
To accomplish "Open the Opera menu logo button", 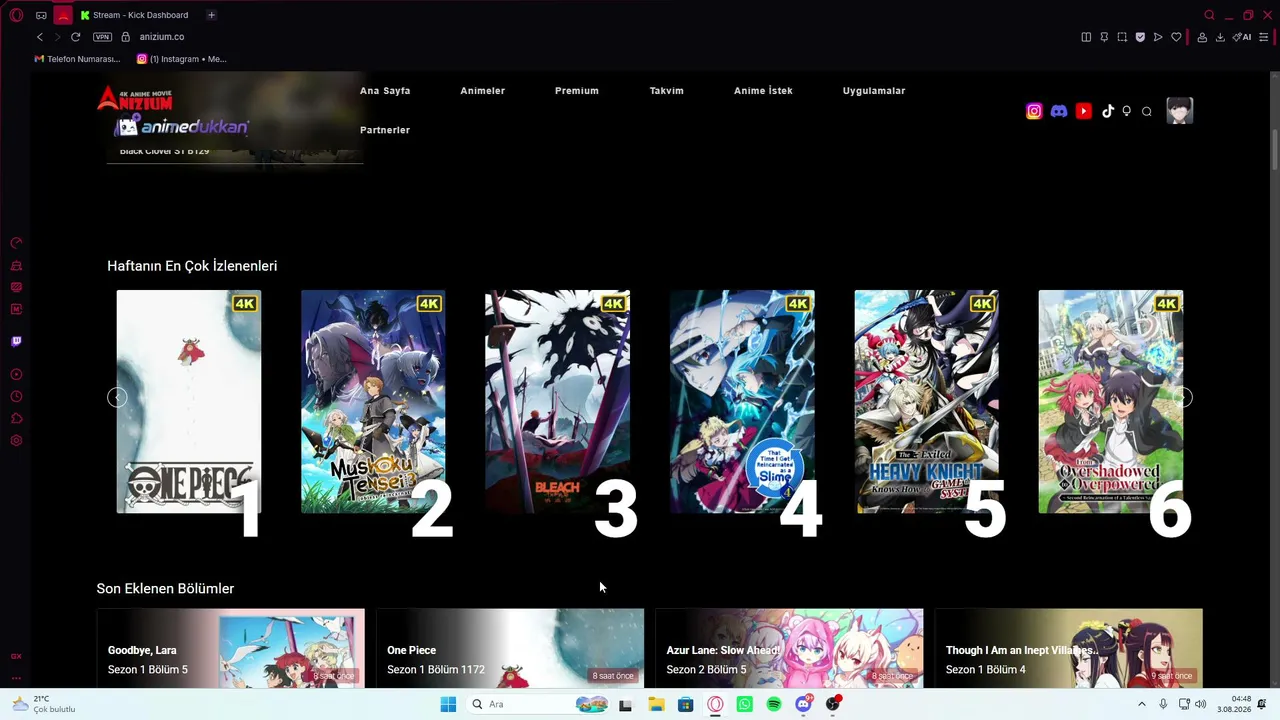I will point(16,15).
